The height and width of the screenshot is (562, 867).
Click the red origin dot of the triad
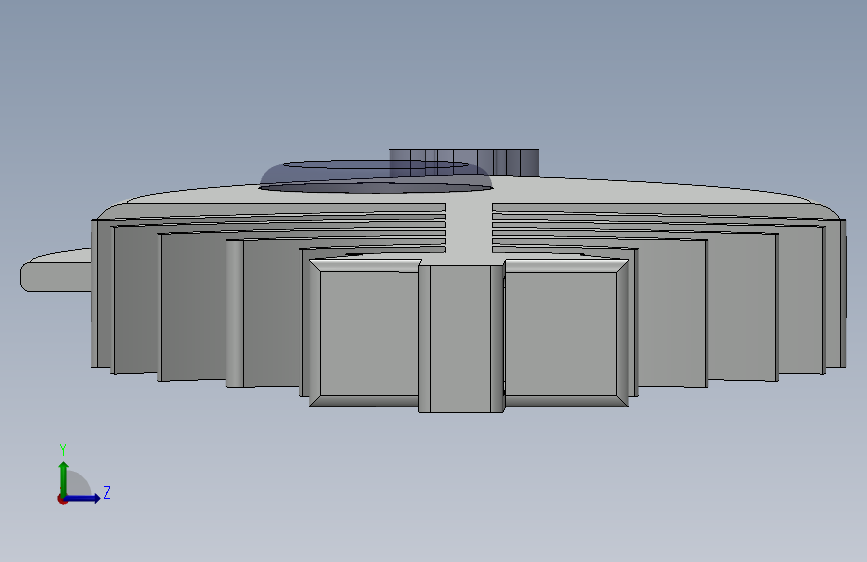pos(62,499)
